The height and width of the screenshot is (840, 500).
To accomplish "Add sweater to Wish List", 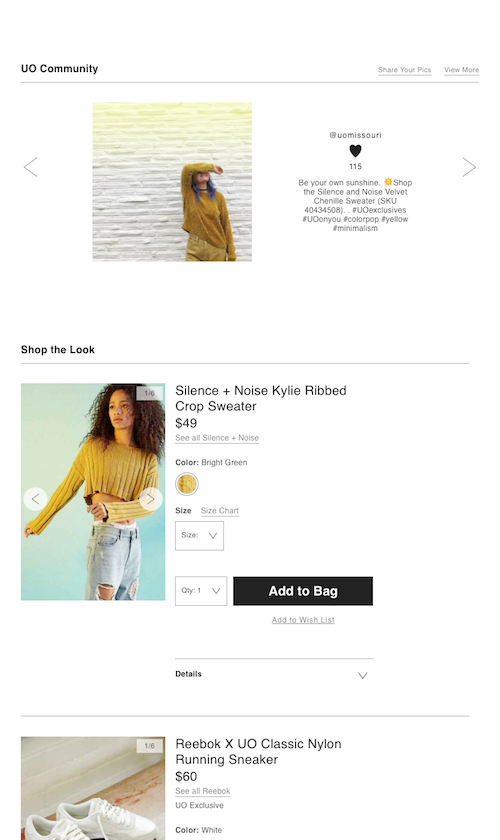I will tap(303, 620).
